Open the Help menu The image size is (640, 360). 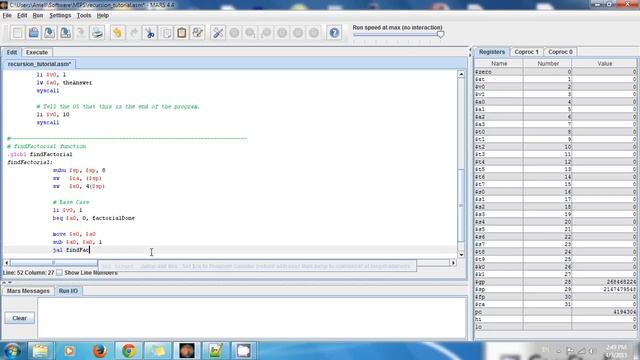[x=102, y=16]
